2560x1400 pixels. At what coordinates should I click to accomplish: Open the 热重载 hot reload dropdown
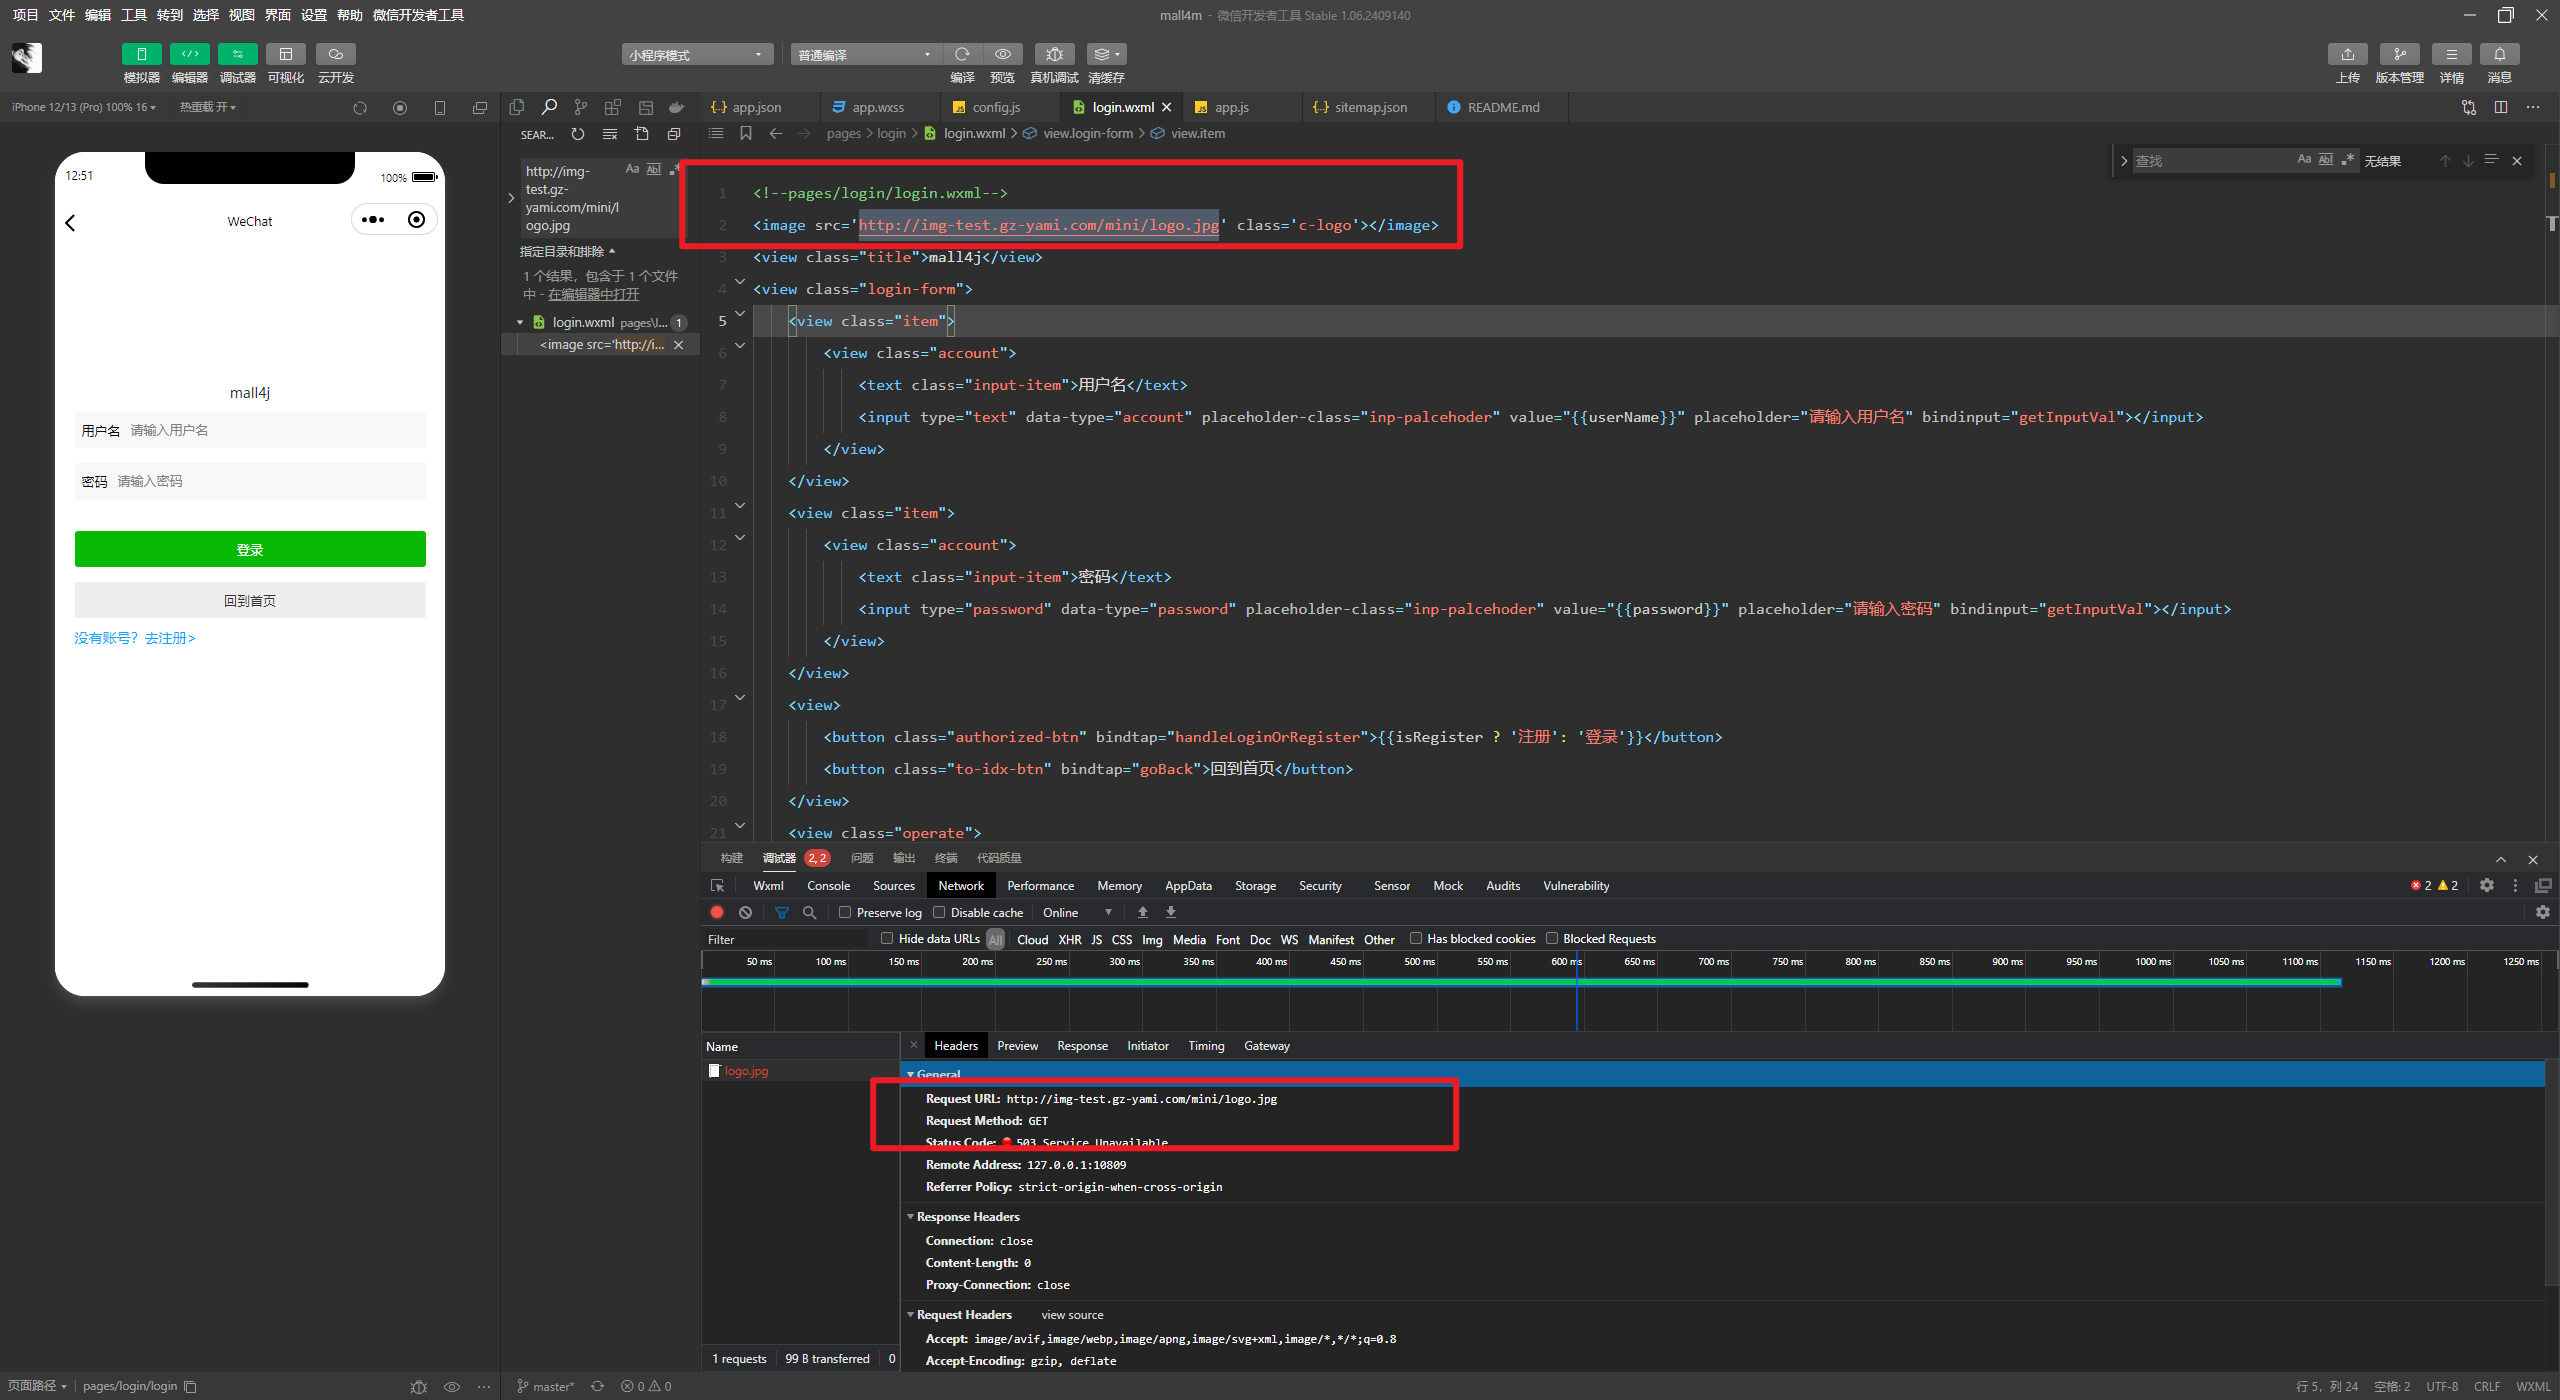(x=208, y=107)
